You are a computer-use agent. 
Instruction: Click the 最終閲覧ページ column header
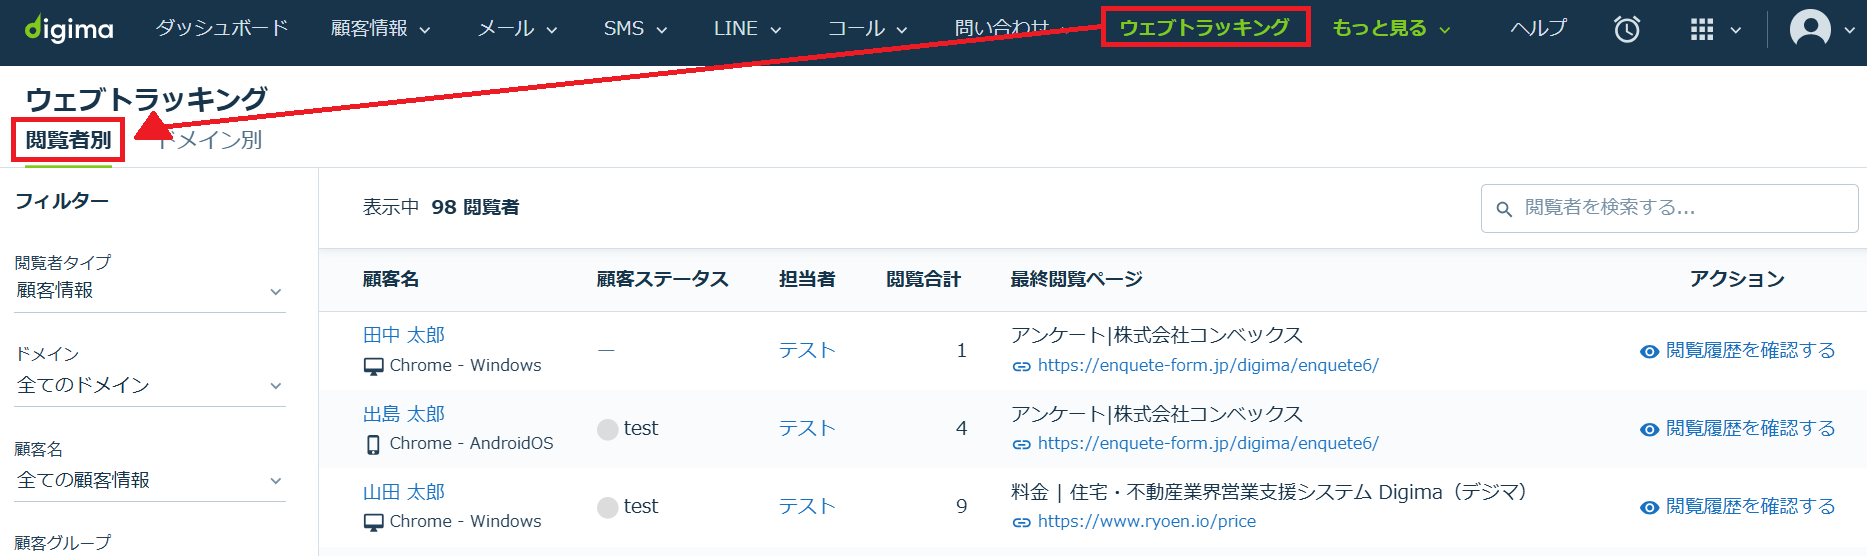[1076, 279]
